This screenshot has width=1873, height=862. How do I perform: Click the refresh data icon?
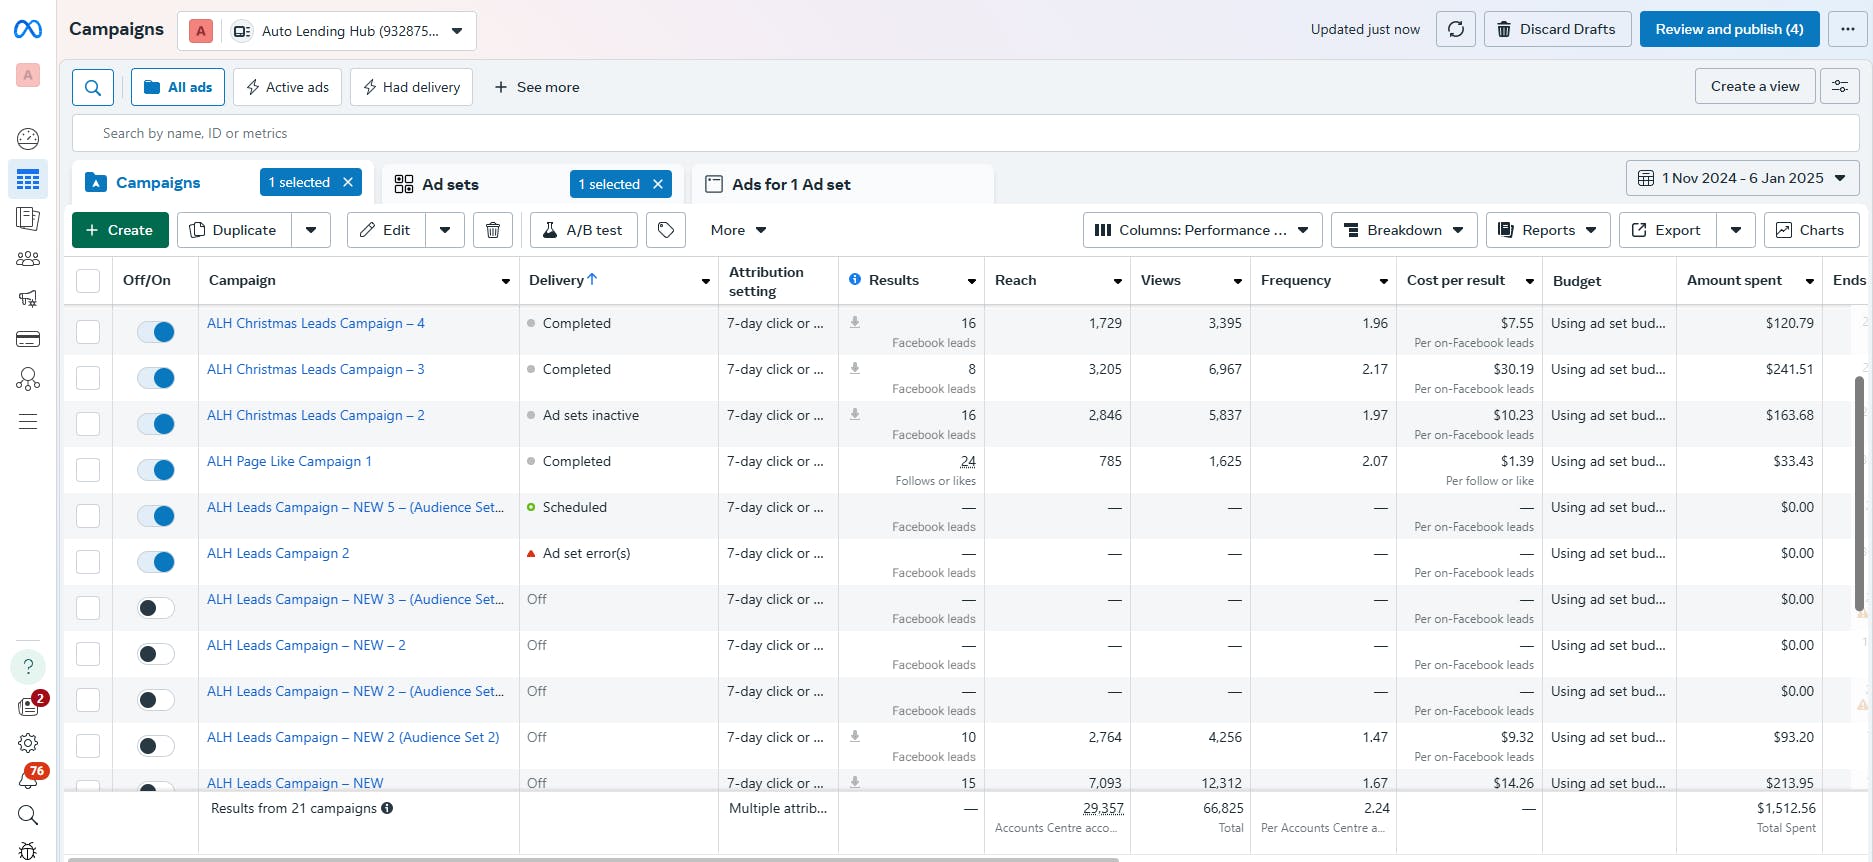tap(1455, 29)
